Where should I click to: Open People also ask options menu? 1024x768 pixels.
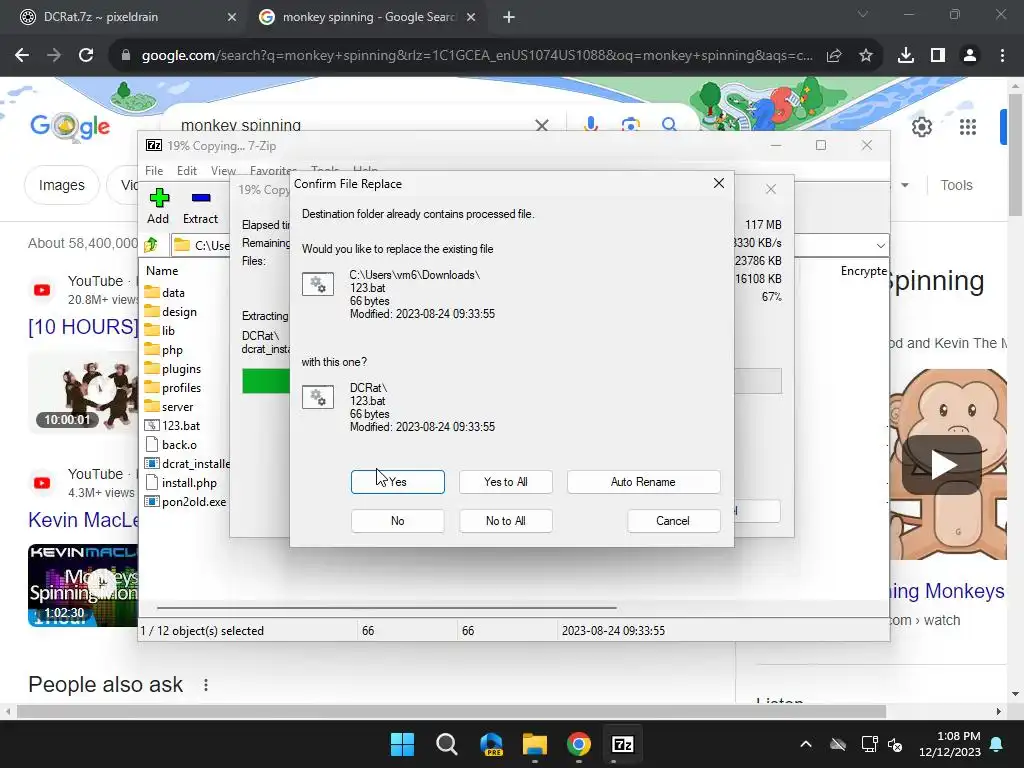206,684
